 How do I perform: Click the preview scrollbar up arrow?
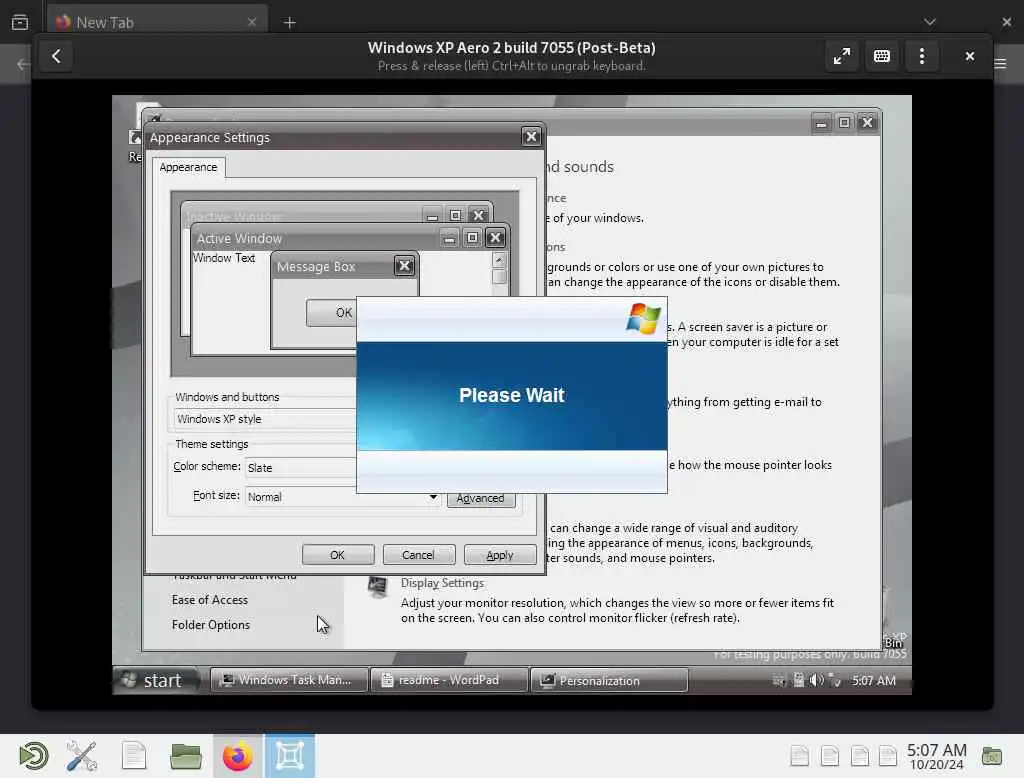point(499,260)
